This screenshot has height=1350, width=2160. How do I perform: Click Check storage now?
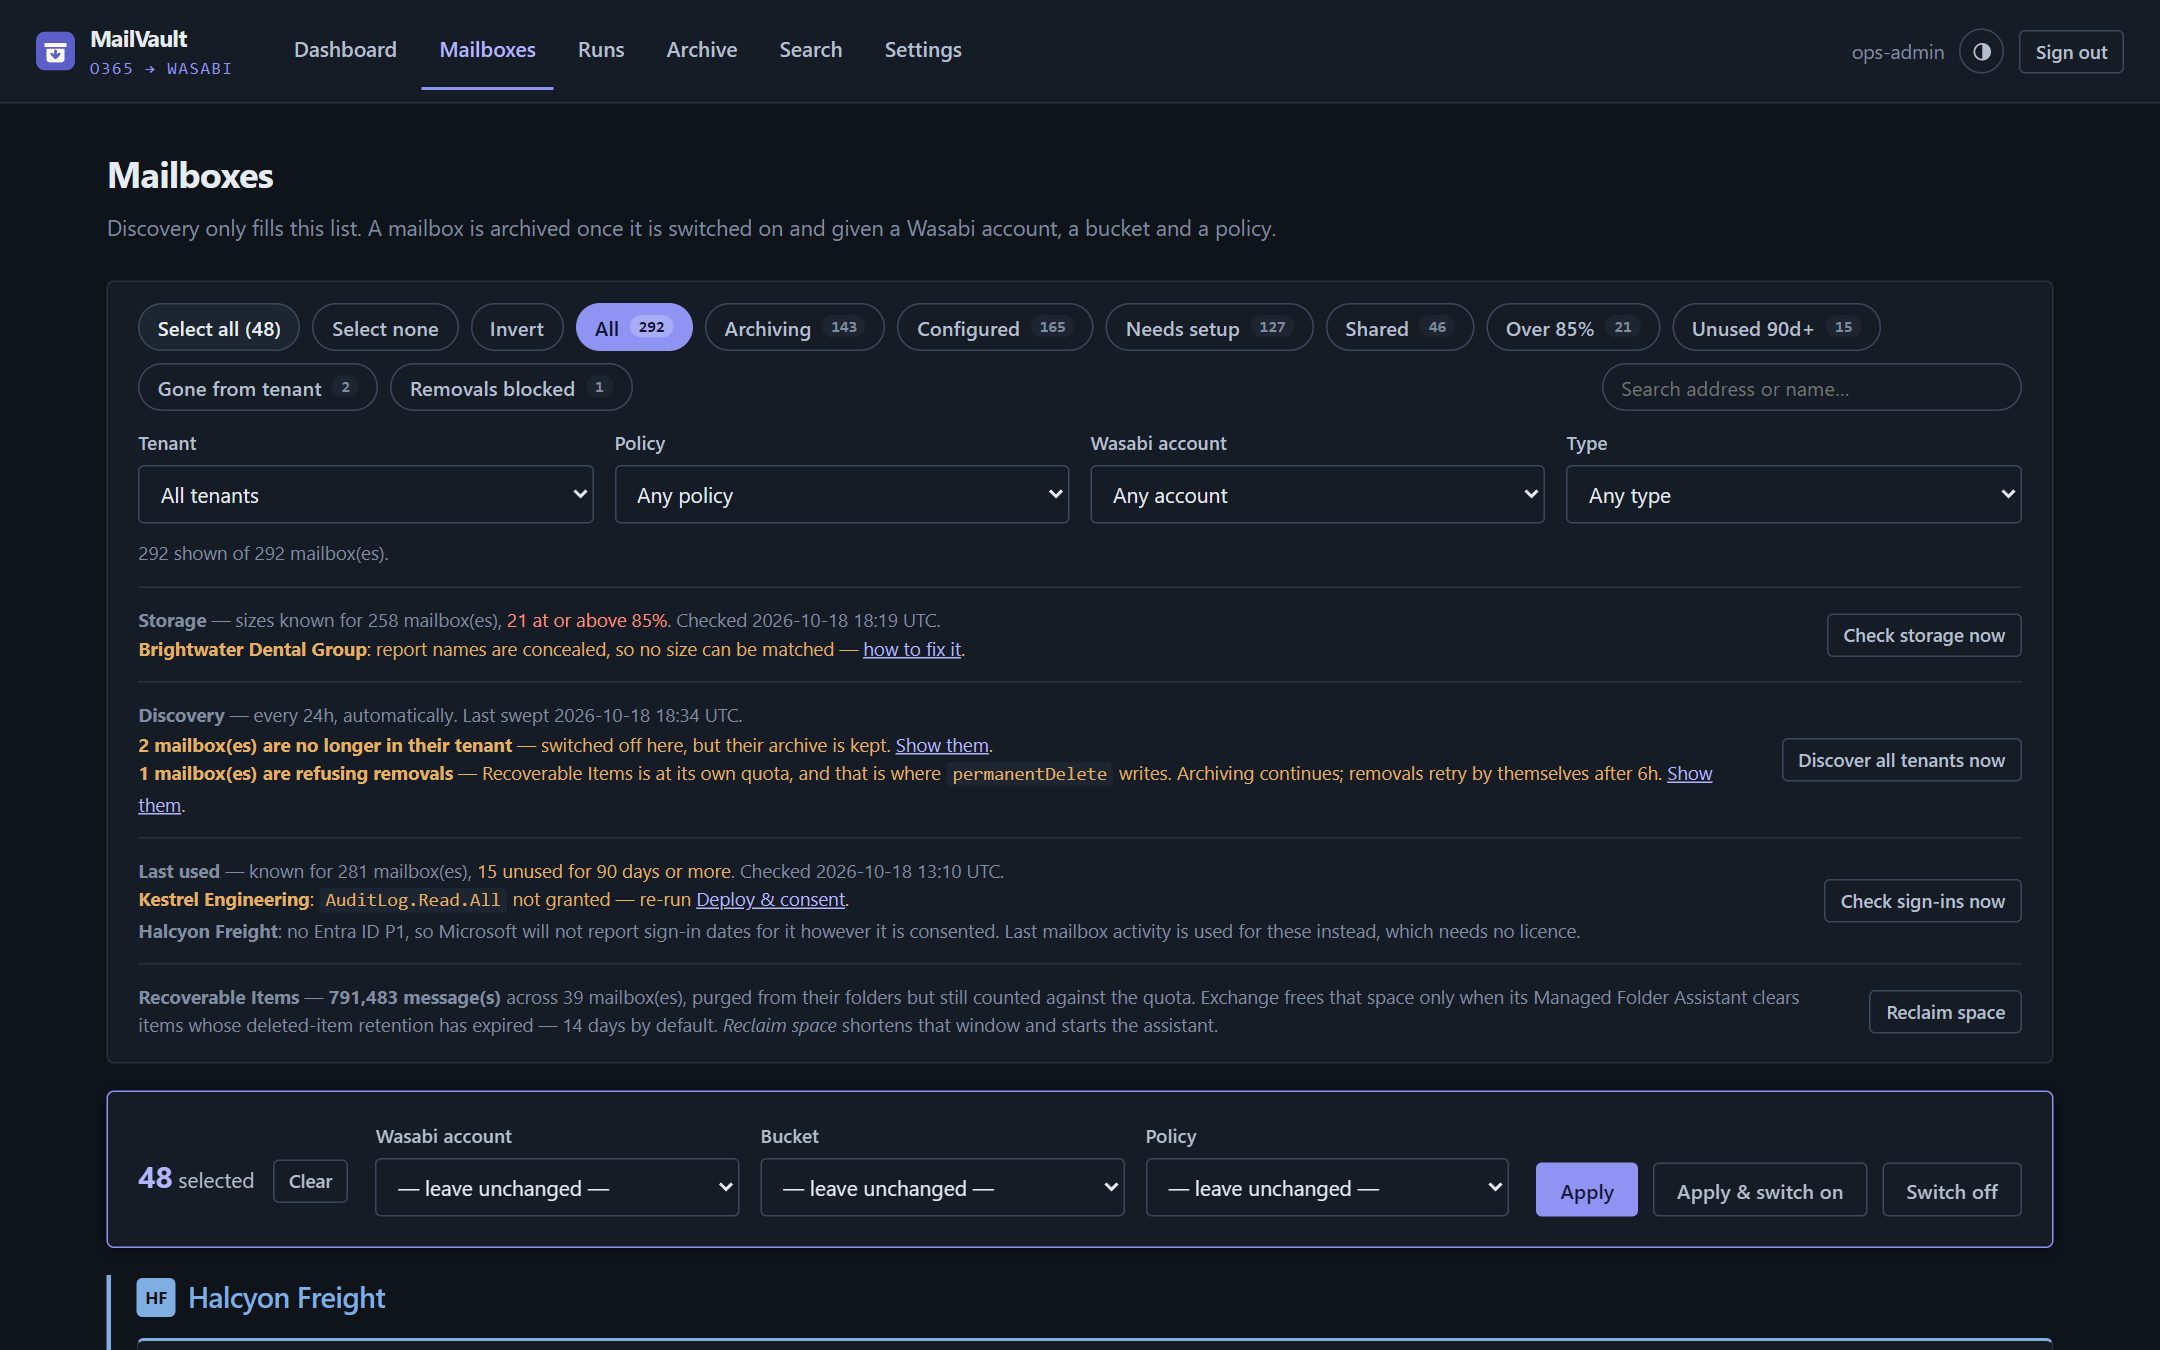pos(1923,636)
